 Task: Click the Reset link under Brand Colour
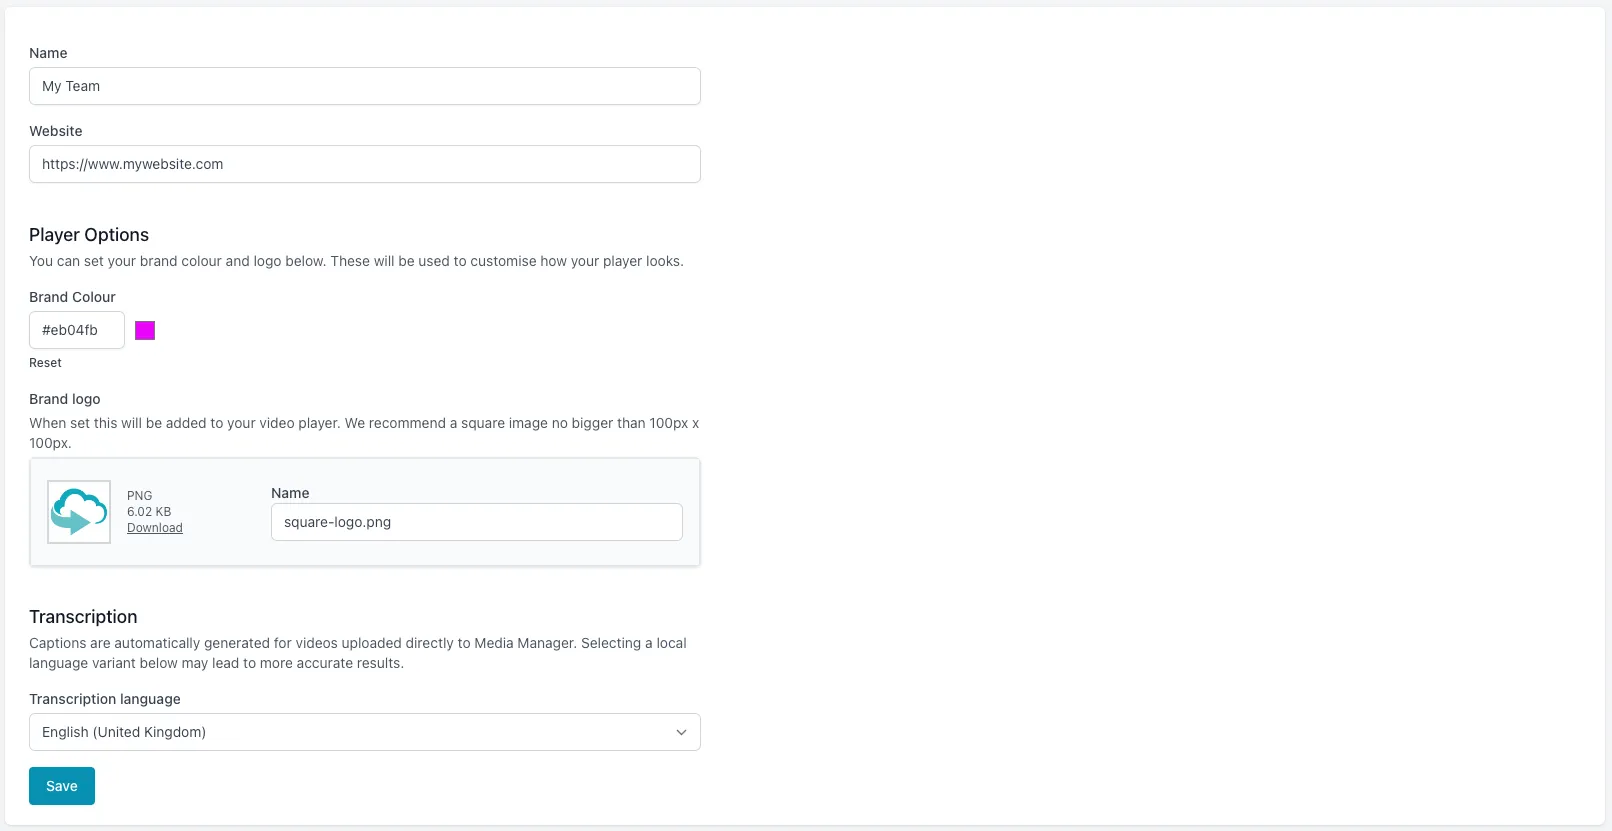coord(45,363)
